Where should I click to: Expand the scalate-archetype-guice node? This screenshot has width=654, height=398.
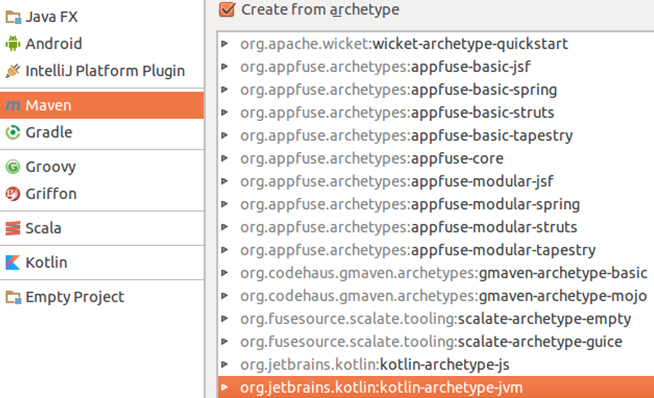tap(224, 342)
